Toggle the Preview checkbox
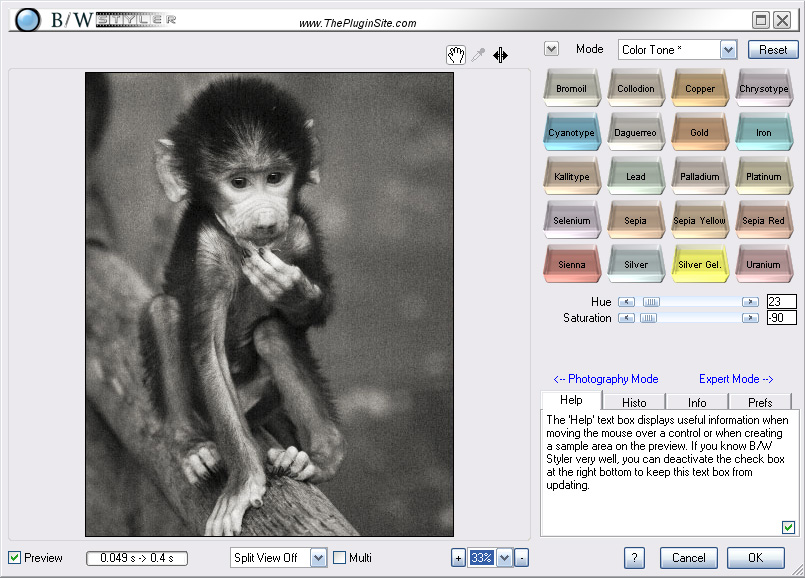This screenshot has width=805, height=578. click(x=15, y=557)
